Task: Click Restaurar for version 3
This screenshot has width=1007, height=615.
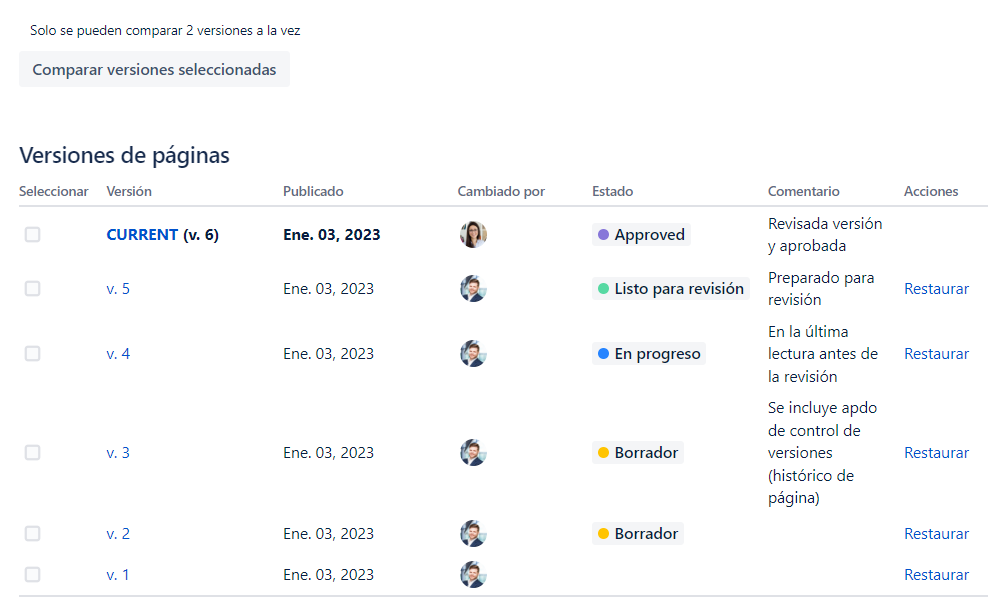Action: [x=936, y=453]
